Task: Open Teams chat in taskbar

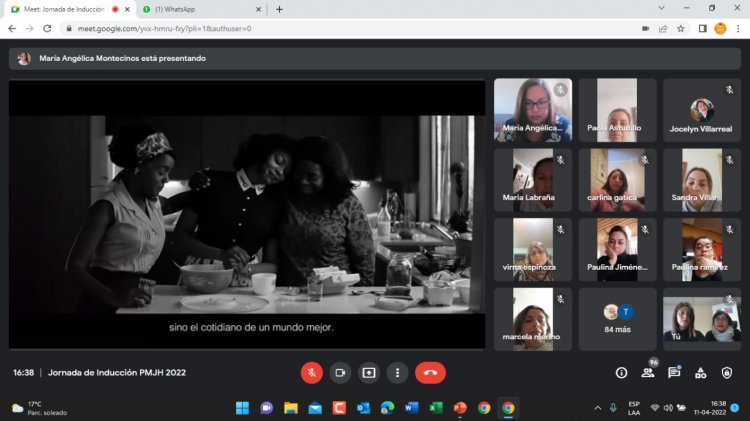Action: pyautogui.click(x=266, y=408)
